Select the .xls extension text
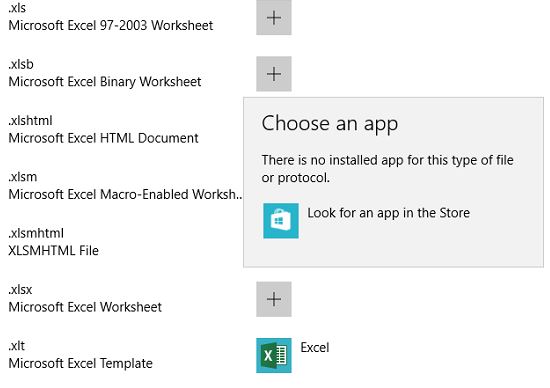The height and width of the screenshot is (388, 550). pos(17,8)
